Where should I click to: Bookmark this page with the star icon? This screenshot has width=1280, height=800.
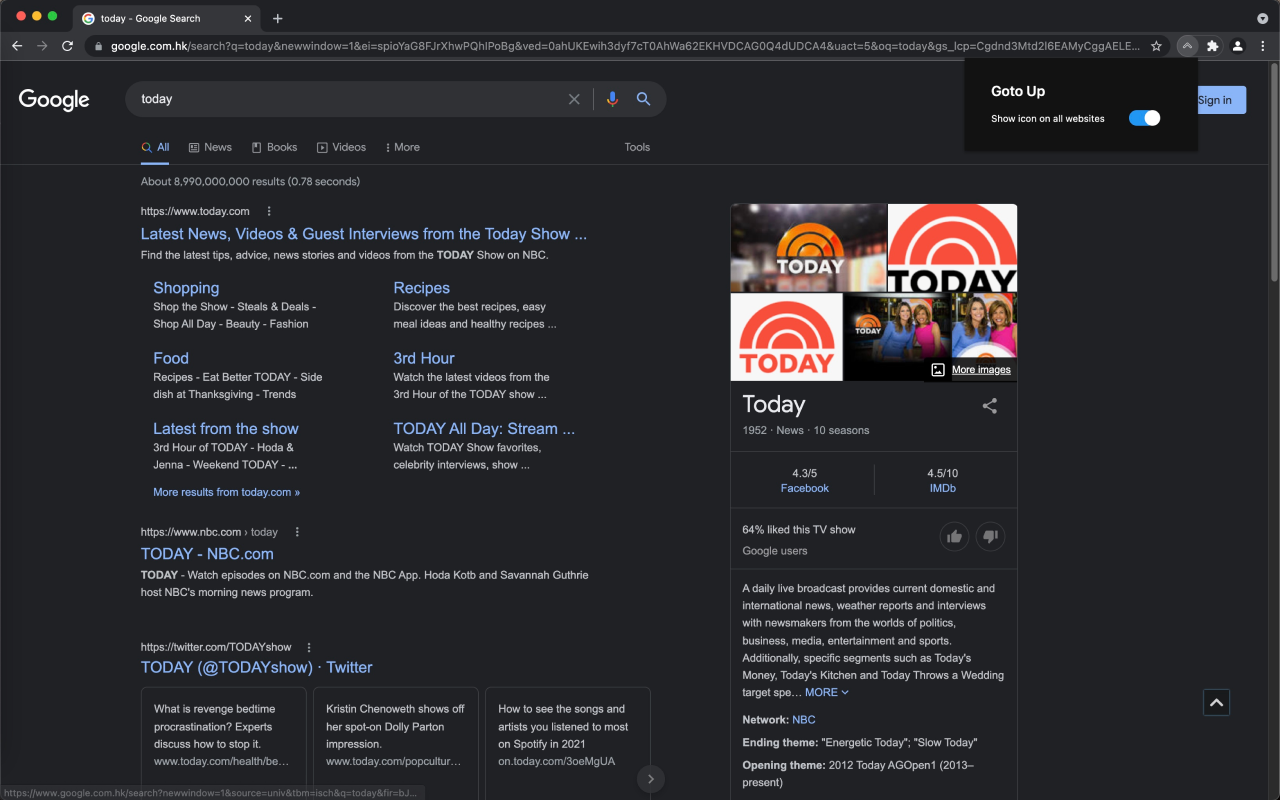pyautogui.click(x=1155, y=45)
